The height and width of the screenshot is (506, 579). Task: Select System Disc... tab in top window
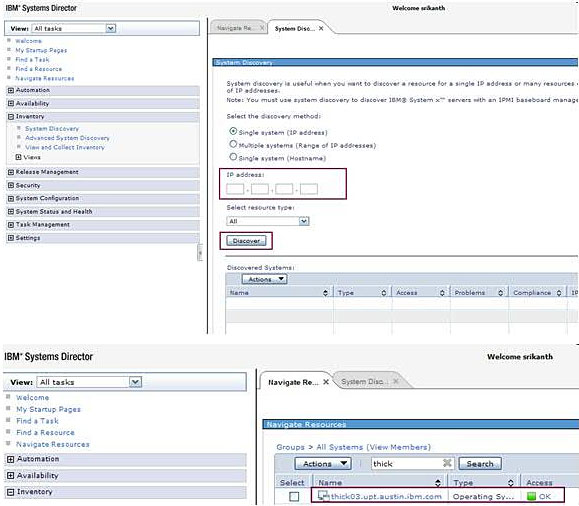tap(295, 28)
